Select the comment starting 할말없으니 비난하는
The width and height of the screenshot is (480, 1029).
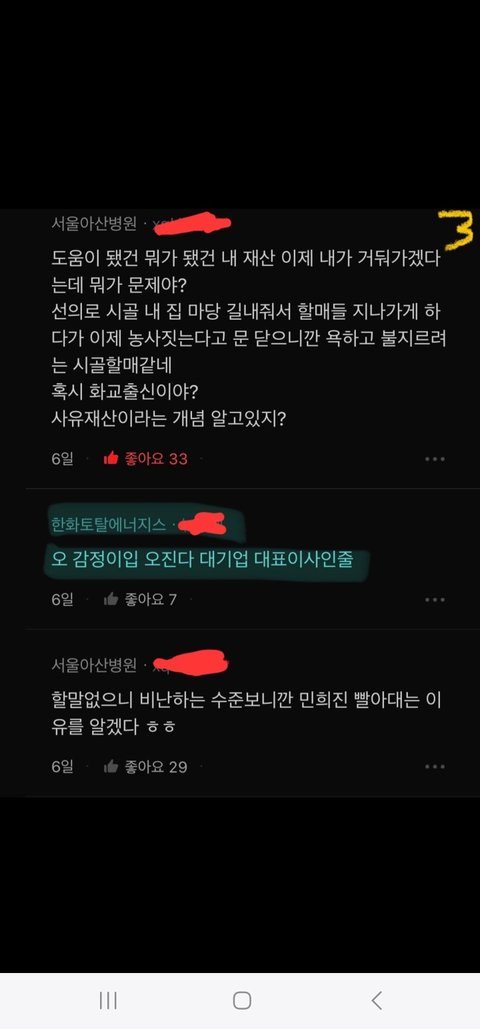pos(246,714)
